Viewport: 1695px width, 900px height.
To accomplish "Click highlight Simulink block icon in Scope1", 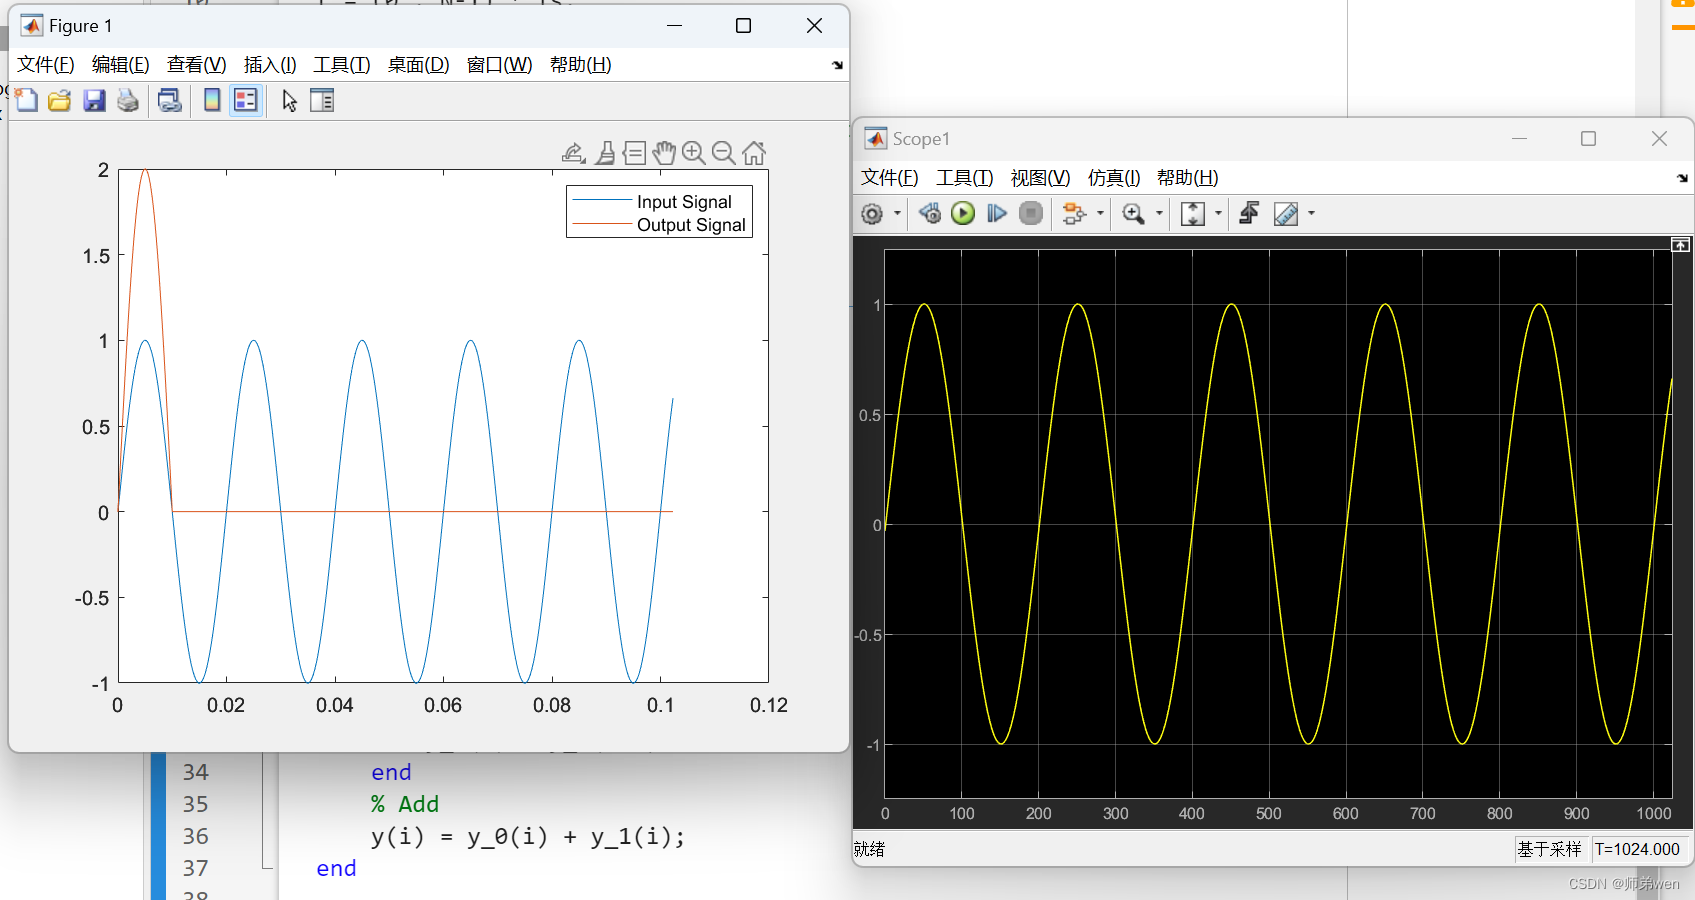I will 1074,213.
